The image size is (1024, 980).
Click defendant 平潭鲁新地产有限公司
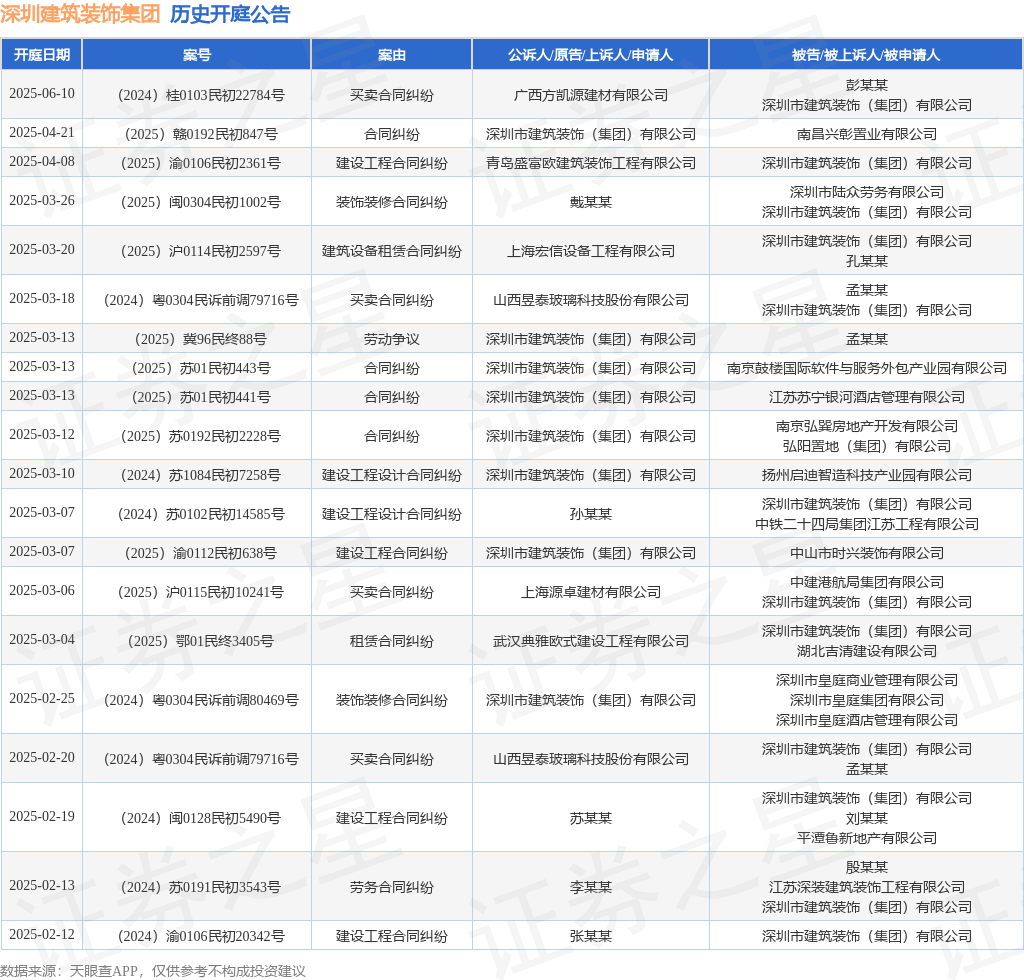click(x=867, y=838)
